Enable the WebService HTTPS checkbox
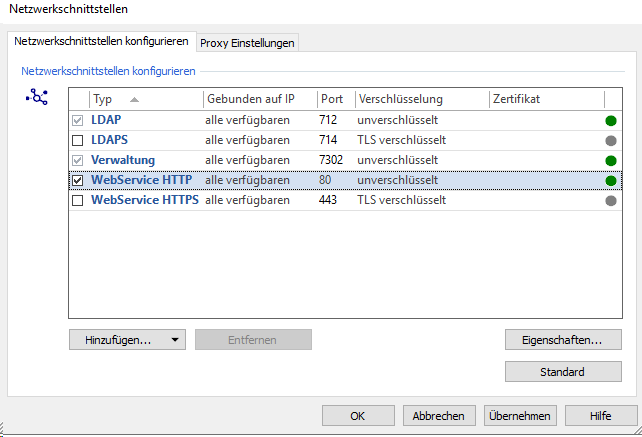This screenshot has width=642, height=437. click(78, 200)
